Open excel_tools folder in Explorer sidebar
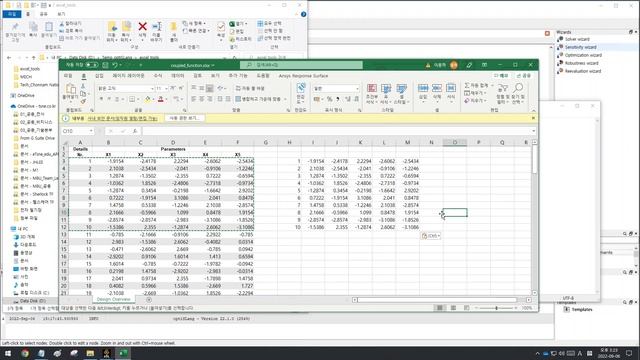This screenshot has height=360, width=640. click(29, 69)
